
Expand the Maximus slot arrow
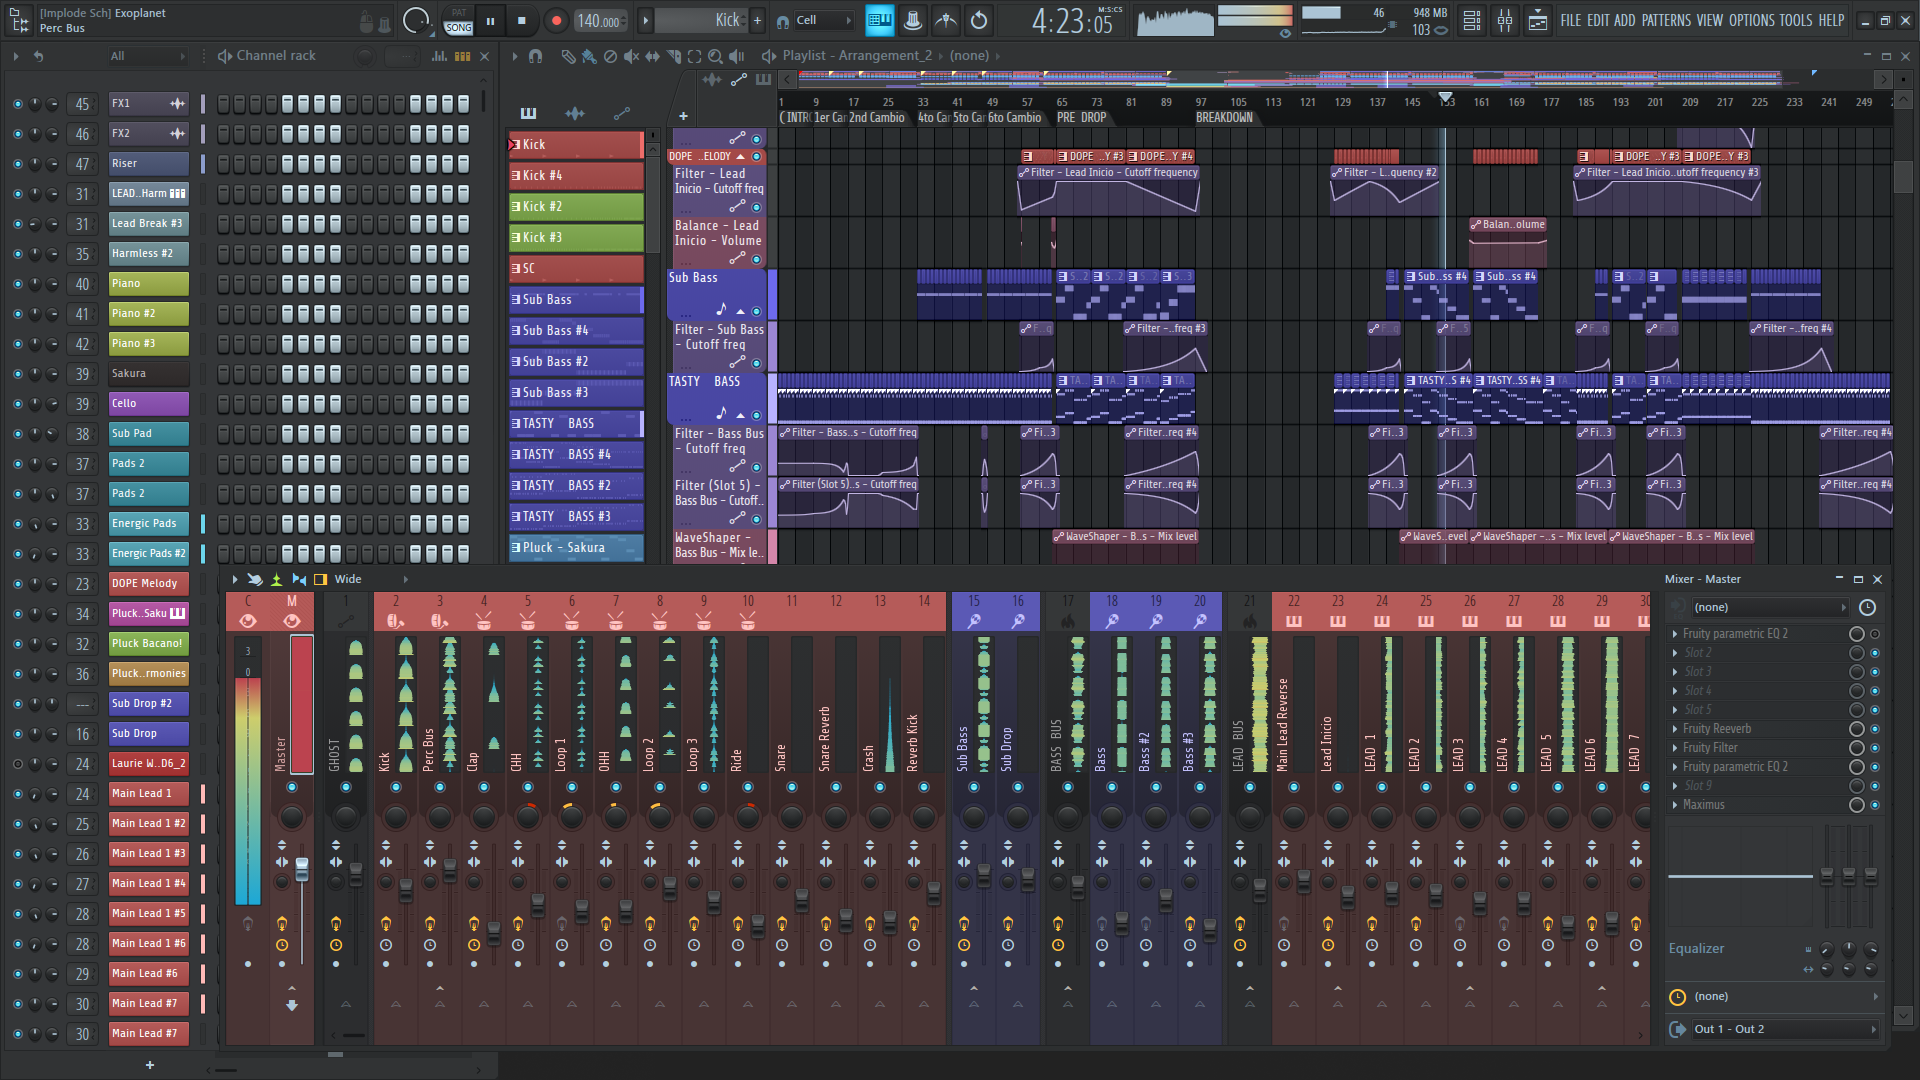[x=1675, y=805]
